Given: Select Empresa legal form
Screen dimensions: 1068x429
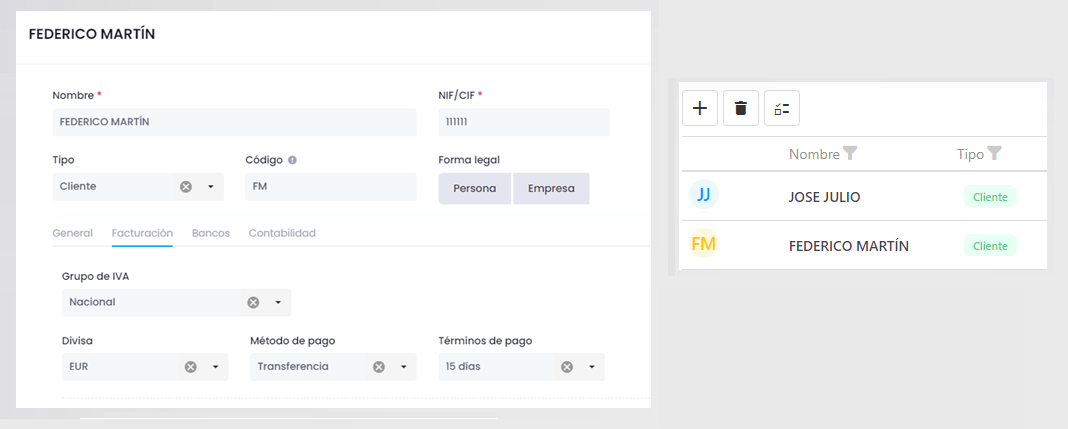Looking at the screenshot, I should coord(551,189).
